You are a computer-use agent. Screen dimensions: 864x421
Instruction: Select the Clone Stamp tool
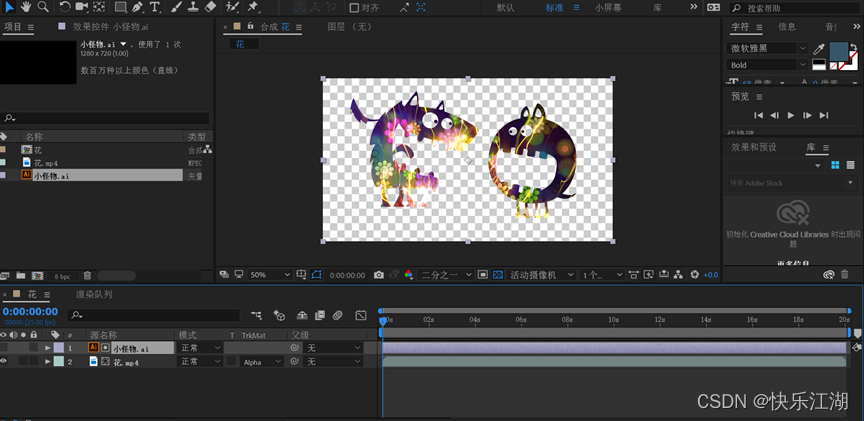[x=193, y=7]
